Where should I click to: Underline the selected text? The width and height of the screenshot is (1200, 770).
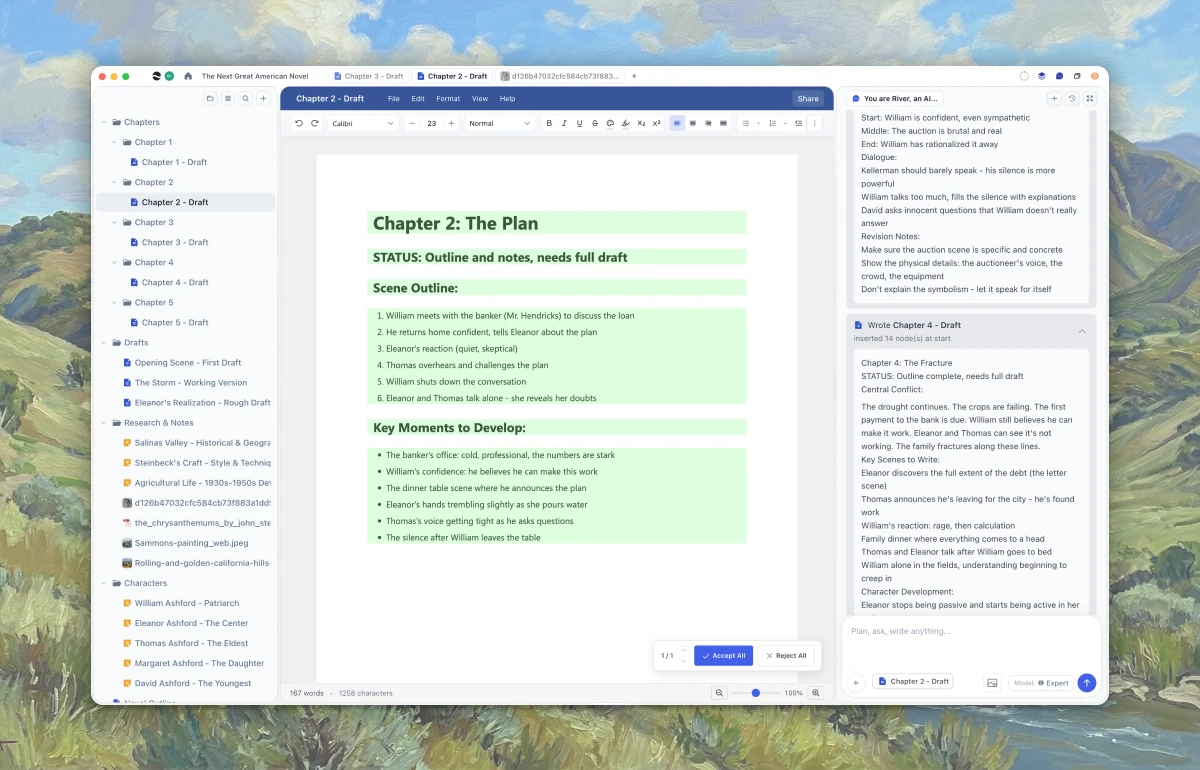[x=579, y=123]
